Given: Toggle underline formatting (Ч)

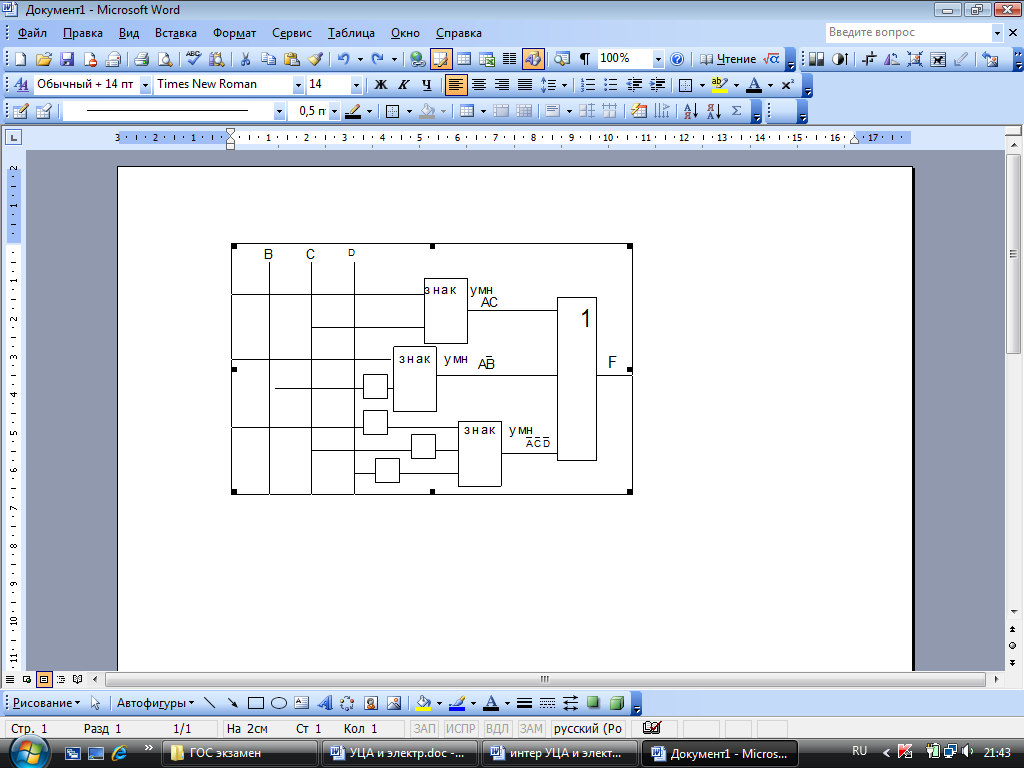Looking at the screenshot, I should (426, 85).
